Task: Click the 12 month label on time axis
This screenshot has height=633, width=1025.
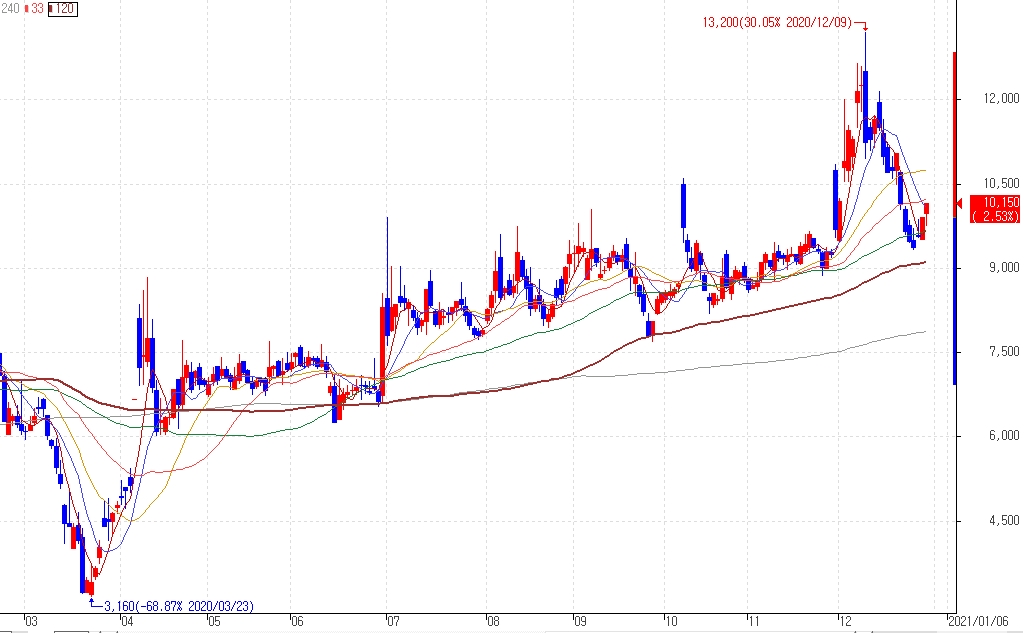Action: [845, 621]
